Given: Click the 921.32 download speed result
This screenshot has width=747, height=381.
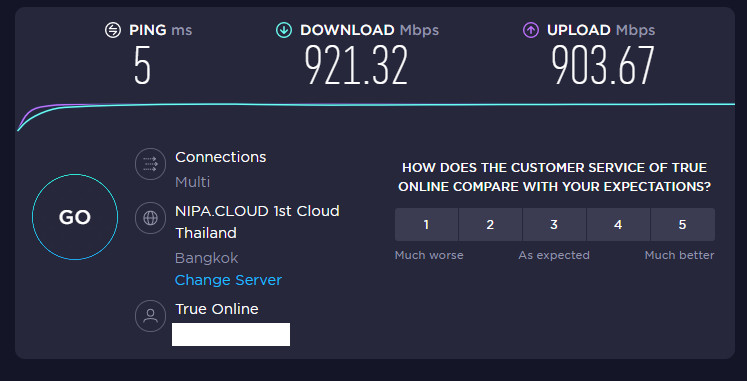Looking at the screenshot, I should [356, 65].
